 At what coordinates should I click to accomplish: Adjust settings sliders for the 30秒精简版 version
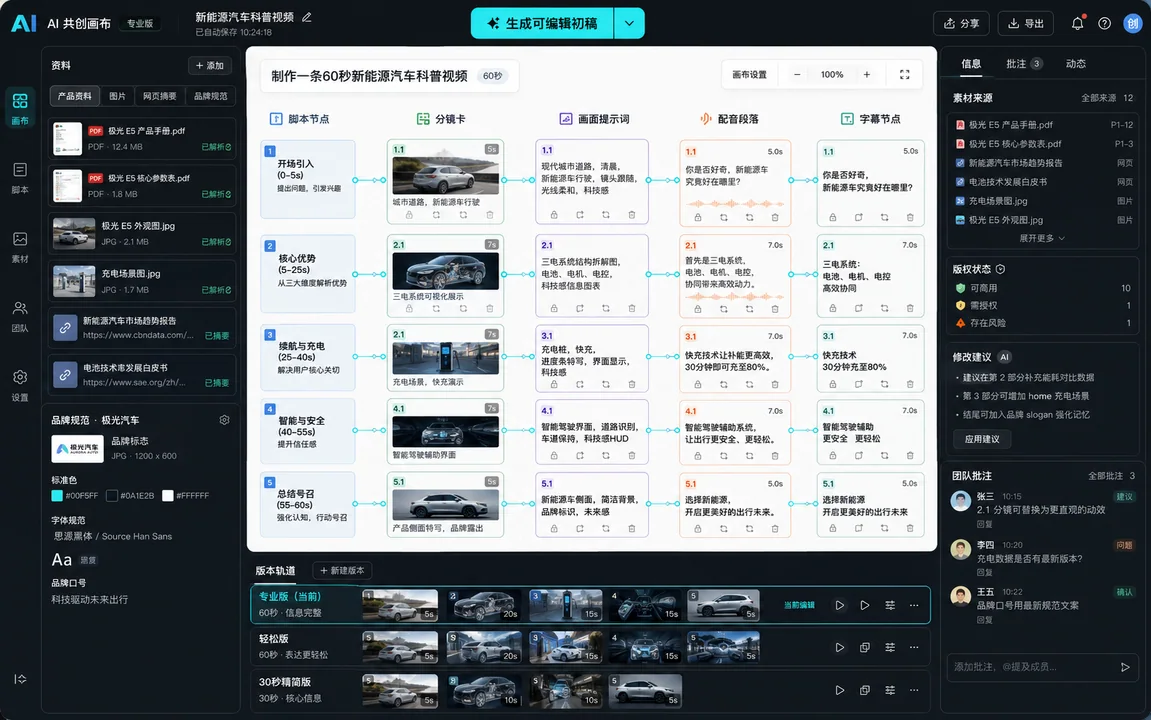coord(890,690)
